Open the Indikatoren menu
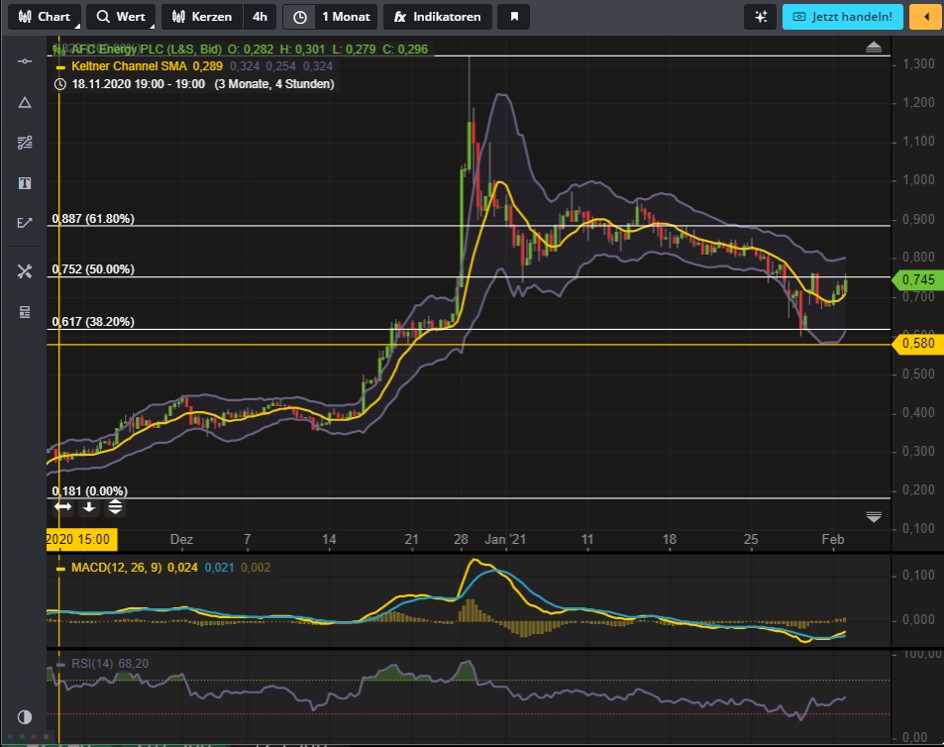This screenshot has height=747, width=944. [x=437, y=17]
